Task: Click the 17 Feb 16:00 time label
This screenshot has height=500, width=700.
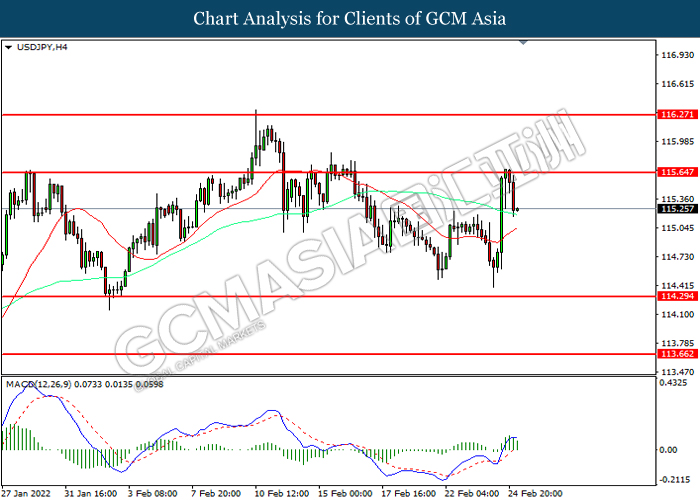Action: [x=408, y=493]
